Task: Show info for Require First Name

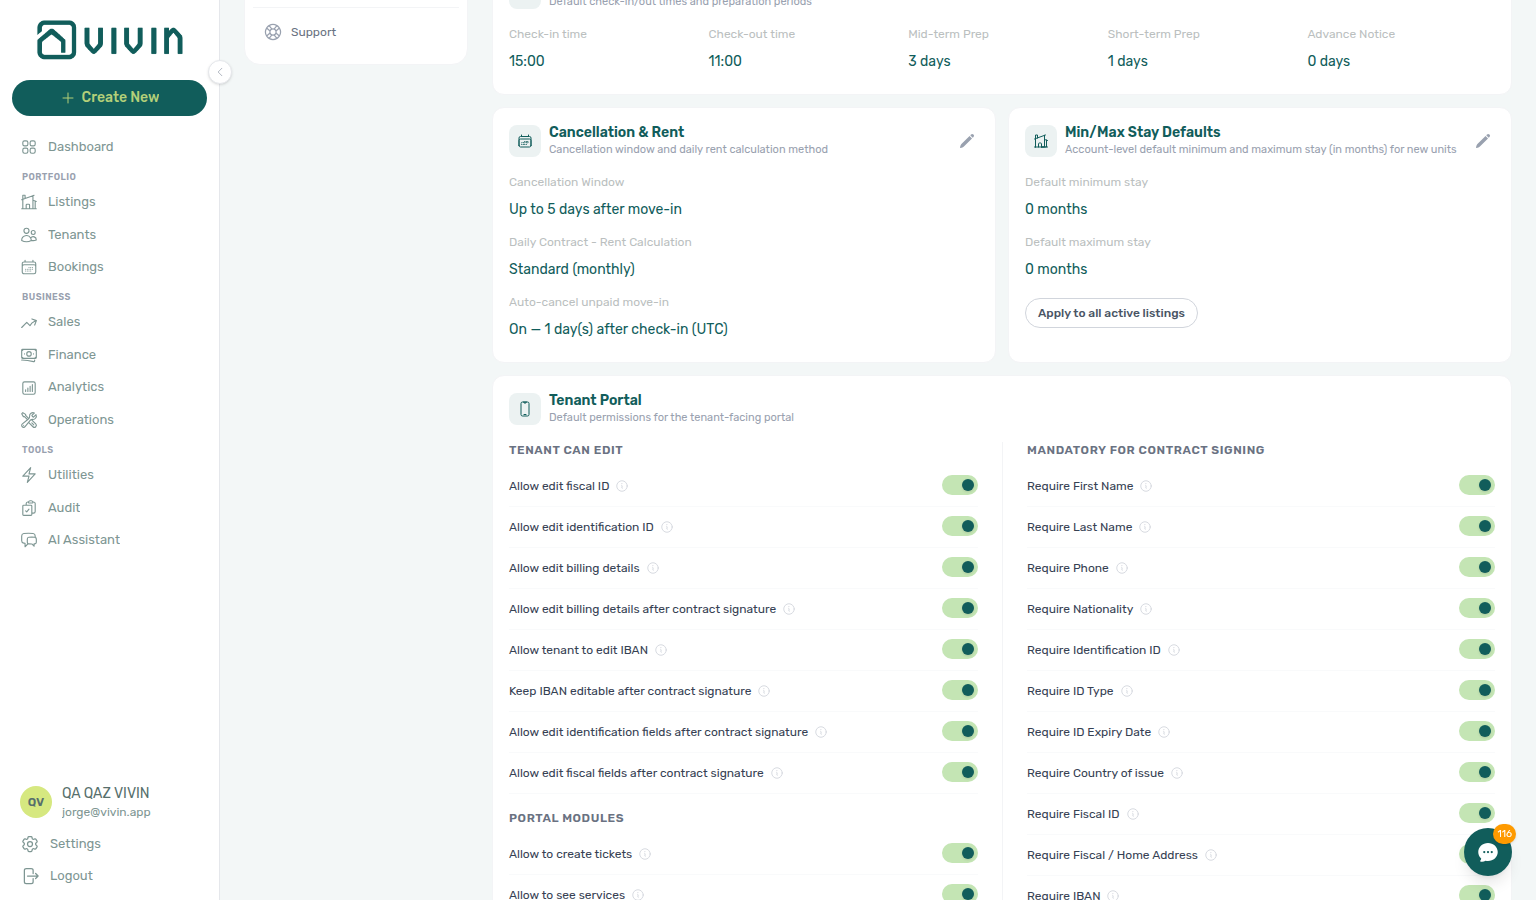Action: coord(1146,487)
